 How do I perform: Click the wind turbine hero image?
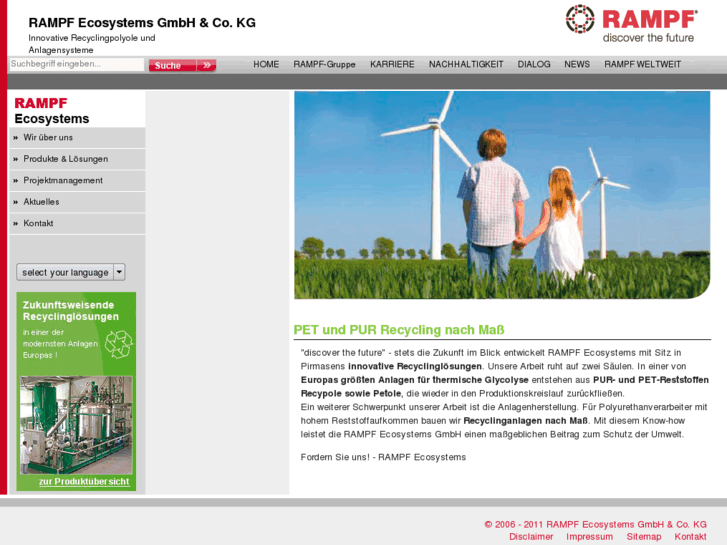coord(502,195)
